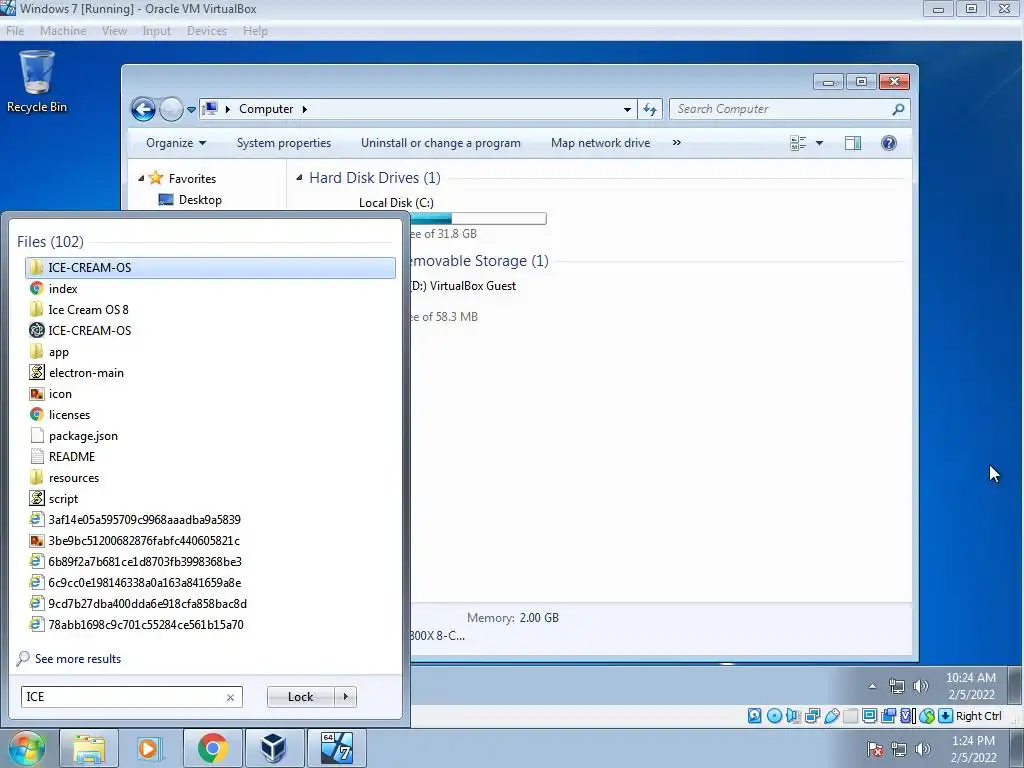
Task: Open the VirtualBox Input menu
Action: [x=157, y=31]
